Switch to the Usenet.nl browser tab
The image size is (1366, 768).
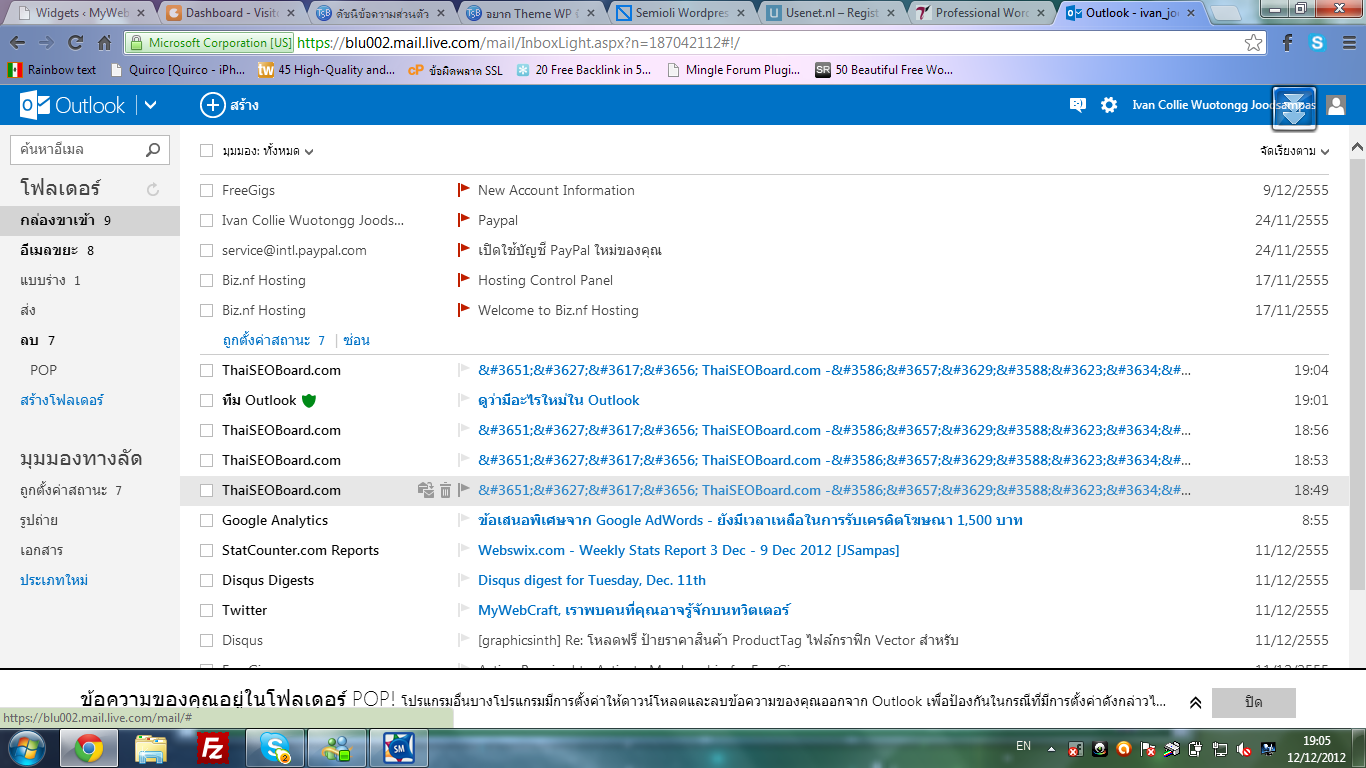[x=829, y=13]
